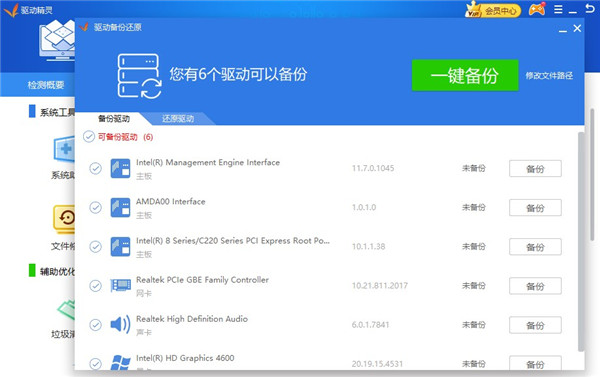
Task: Uncheck Intel Management Engine Interface driver
Action: pyautogui.click(x=95, y=168)
